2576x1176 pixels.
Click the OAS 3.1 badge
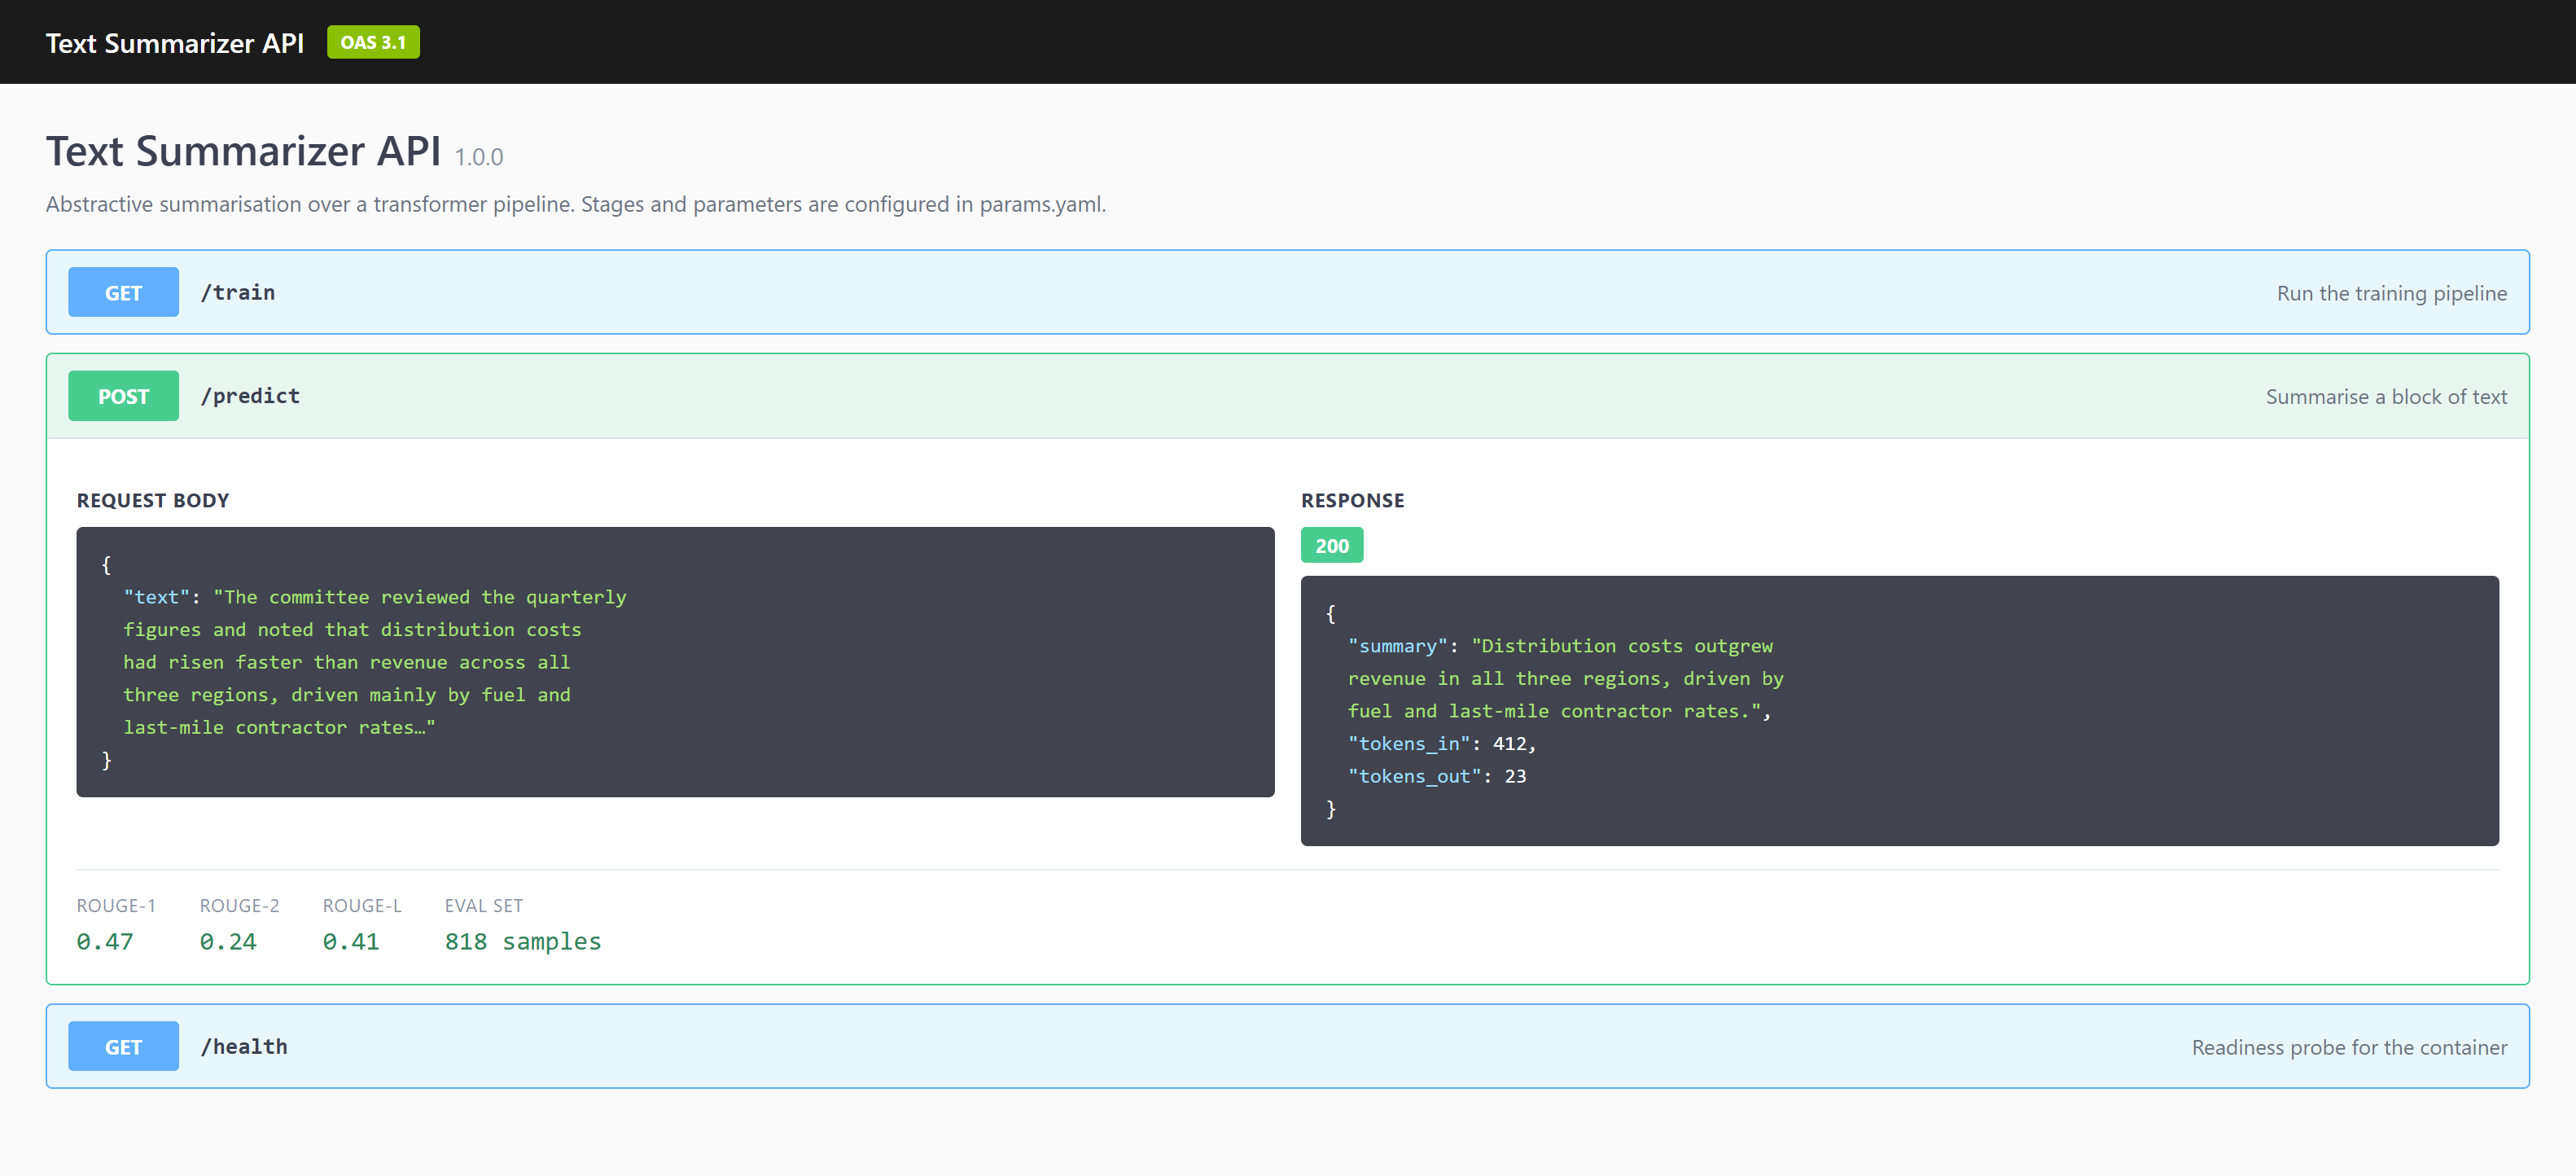[373, 42]
